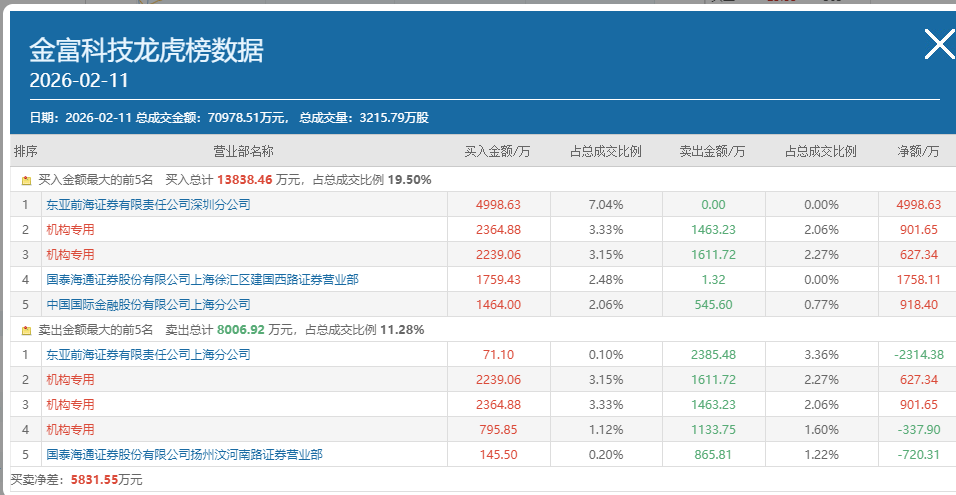Click the 1.32 sell amount cell
956x495 pixels.
click(713, 280)
